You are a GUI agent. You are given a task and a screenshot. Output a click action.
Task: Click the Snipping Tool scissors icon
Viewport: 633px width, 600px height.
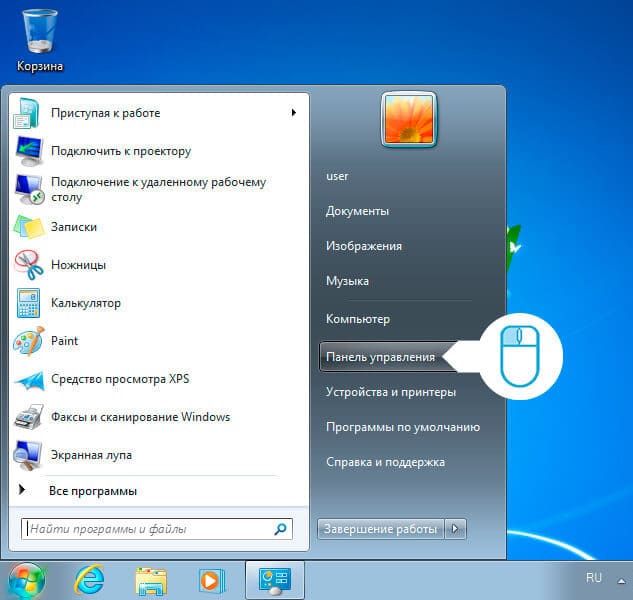coord(28,265)
